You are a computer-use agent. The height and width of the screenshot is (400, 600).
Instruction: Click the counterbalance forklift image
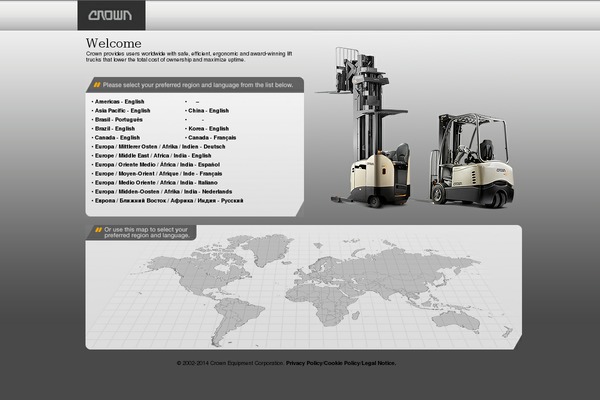point(471,161)
